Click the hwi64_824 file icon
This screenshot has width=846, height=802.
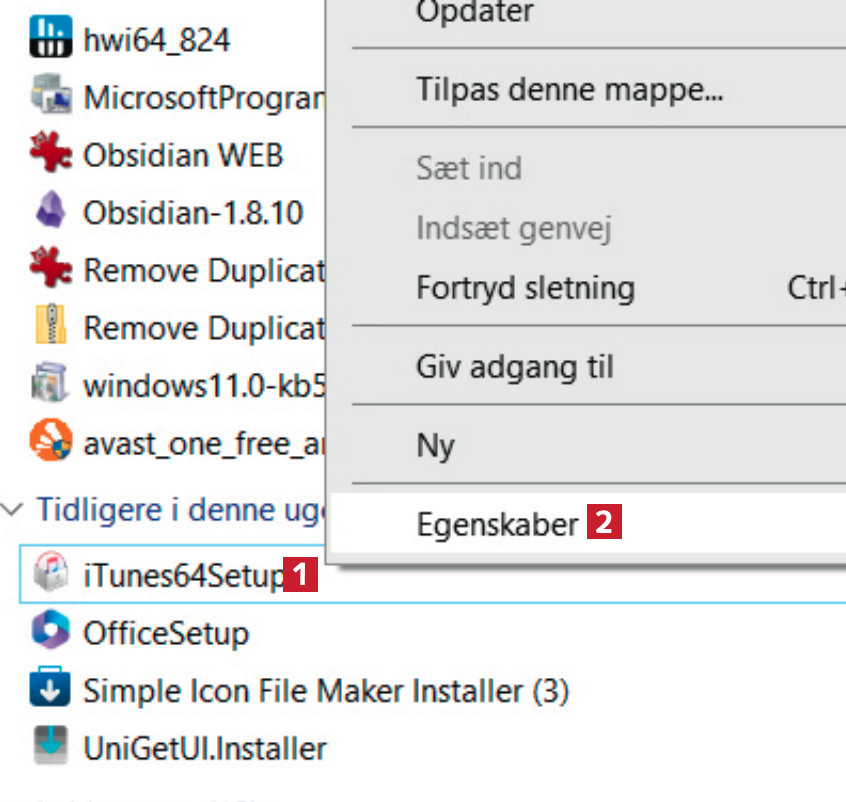point(50,39)
